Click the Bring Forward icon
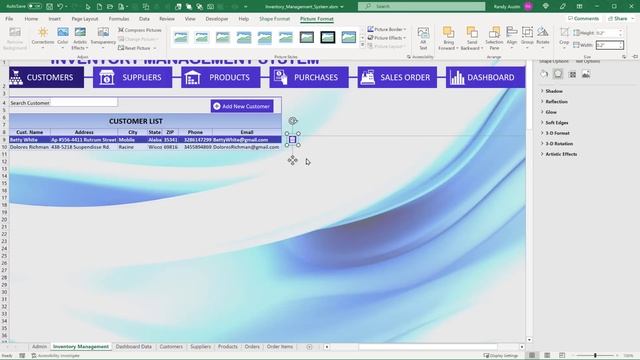640x360 pixels. pyautogui.click(x=448, y=33)
